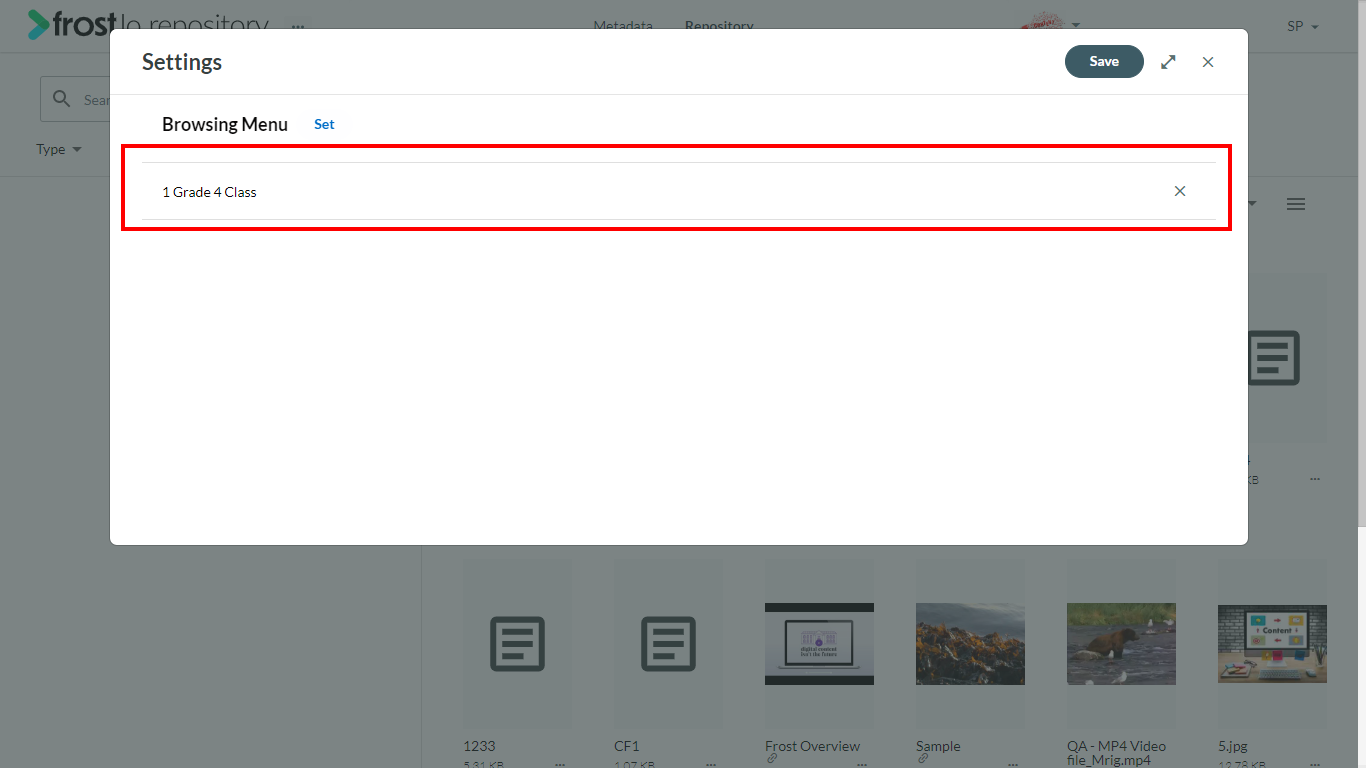Close the Settings dialog
This screenshot has height=768, width=1366.
pos(1208,62)
